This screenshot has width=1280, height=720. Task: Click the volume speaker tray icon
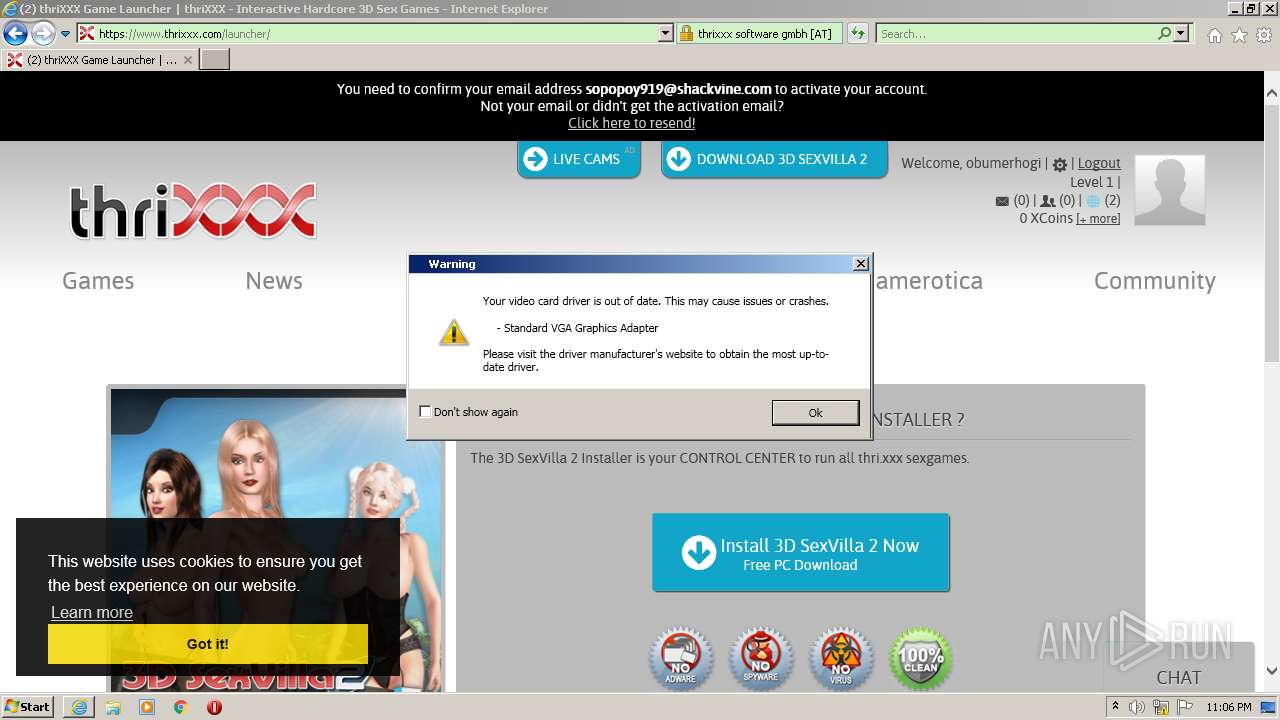(1137, 707)
